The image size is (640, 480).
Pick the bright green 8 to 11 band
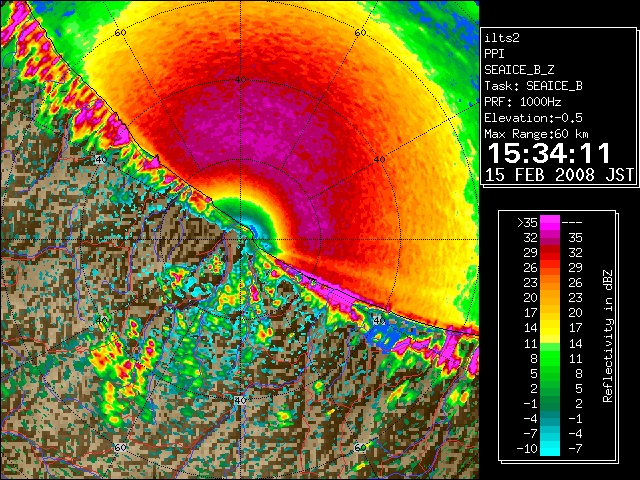[550, 358]
